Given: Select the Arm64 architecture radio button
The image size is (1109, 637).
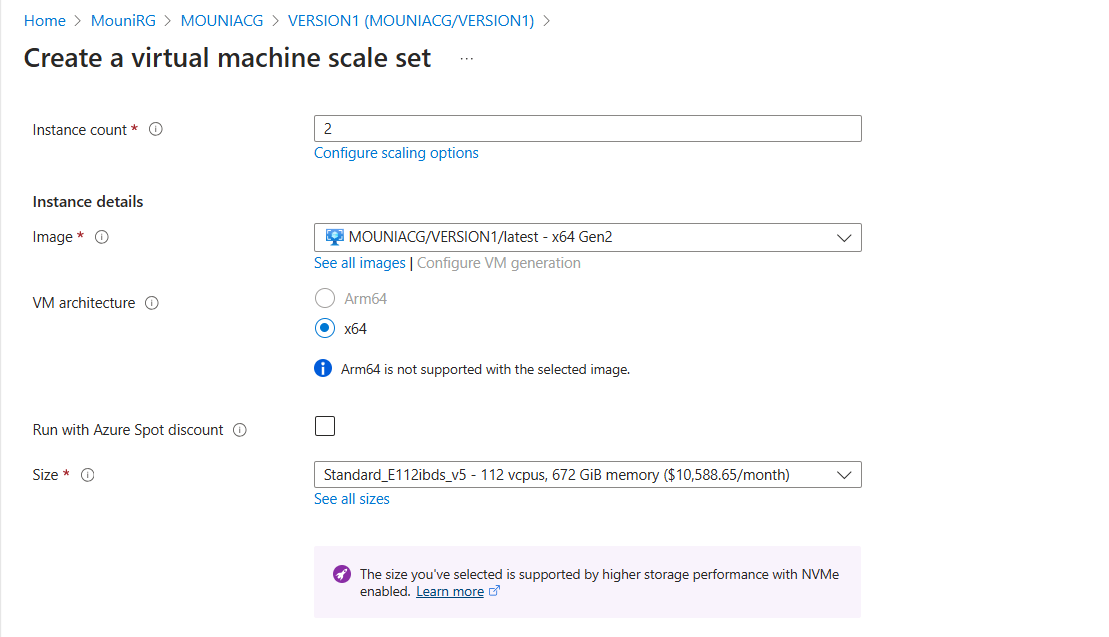Looking at the screenshot, I should tap(324, 298).
